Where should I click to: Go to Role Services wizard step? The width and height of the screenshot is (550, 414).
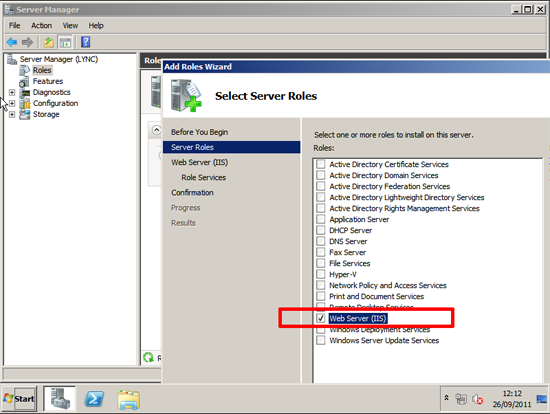pos(203,178)
